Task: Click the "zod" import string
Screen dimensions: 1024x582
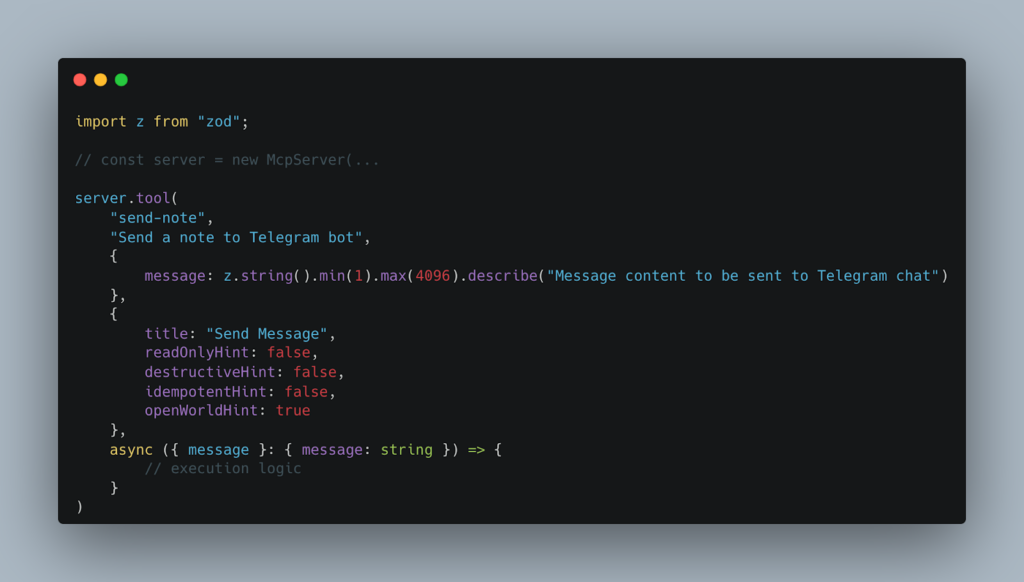Action: coord(219,121)
